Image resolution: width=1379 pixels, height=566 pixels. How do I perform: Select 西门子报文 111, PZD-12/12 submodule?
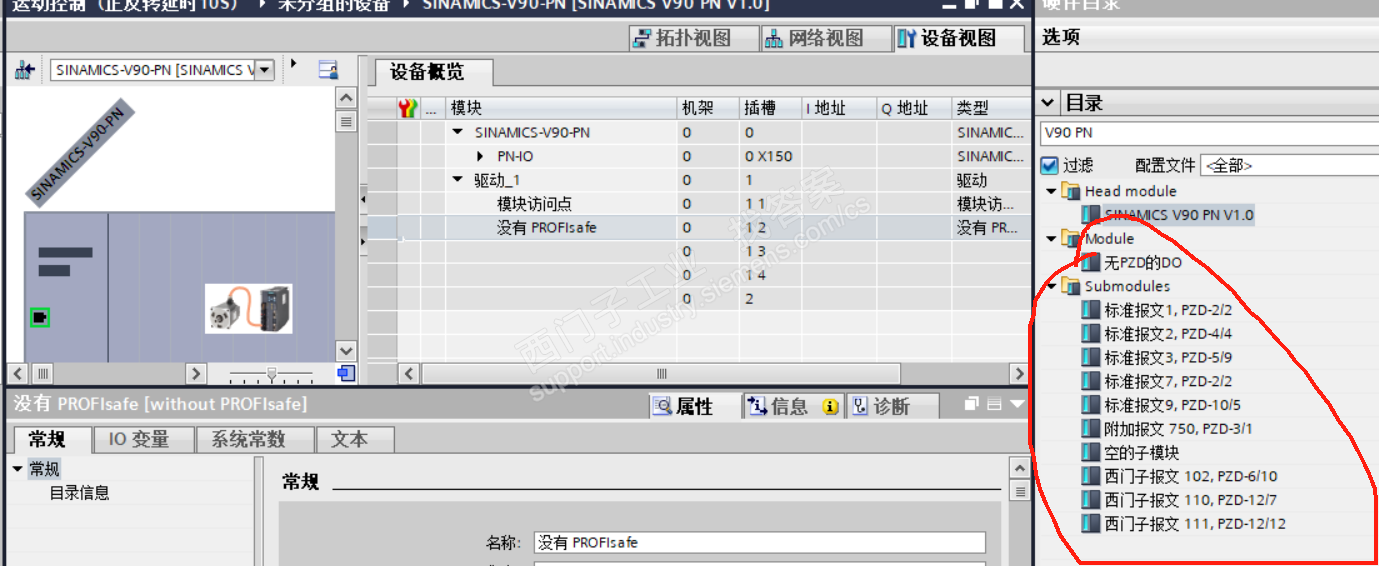click(1195, 524)
